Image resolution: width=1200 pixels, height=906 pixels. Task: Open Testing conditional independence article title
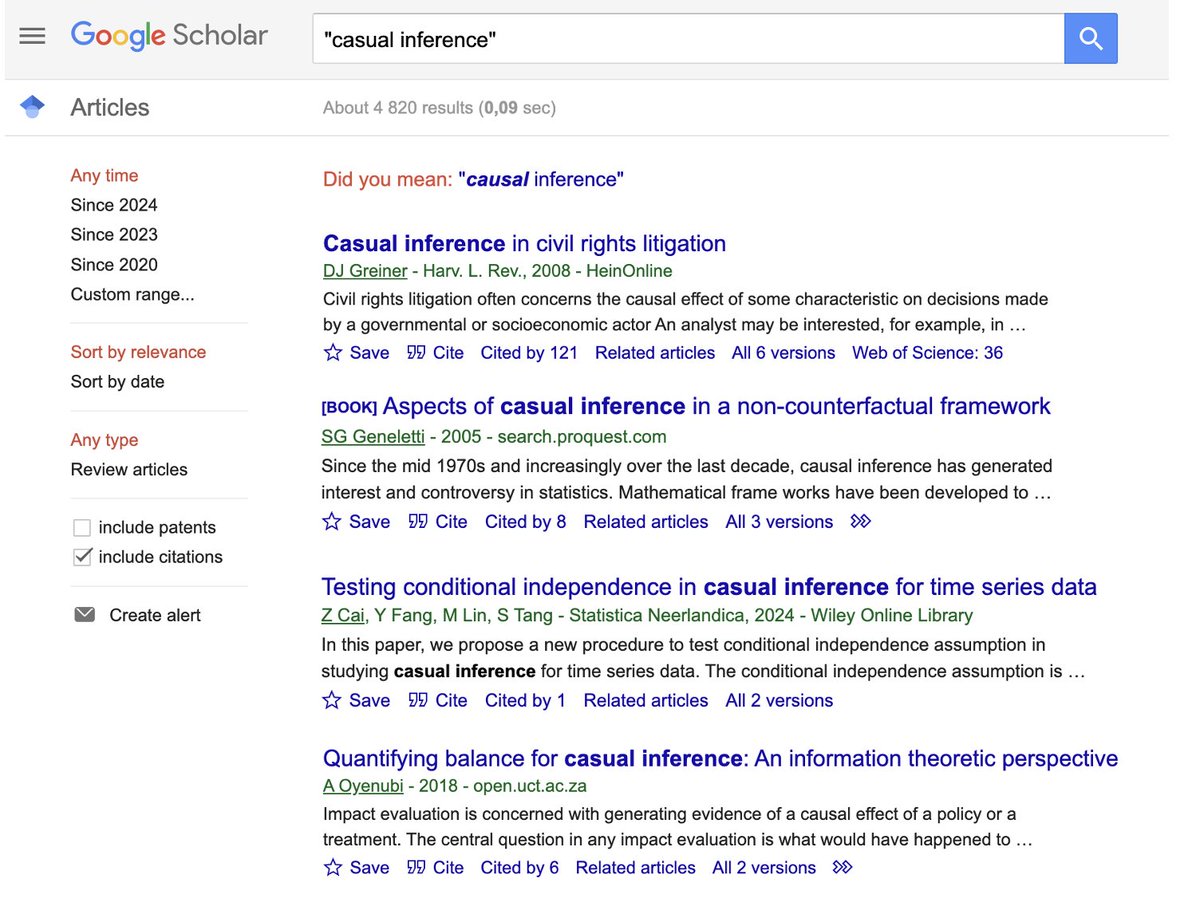(709, 587)
